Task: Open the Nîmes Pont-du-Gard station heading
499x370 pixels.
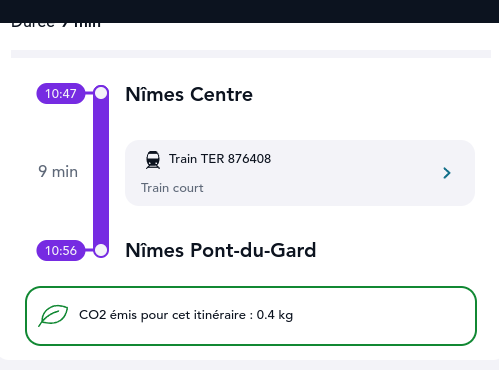Action: pos(221,250)
